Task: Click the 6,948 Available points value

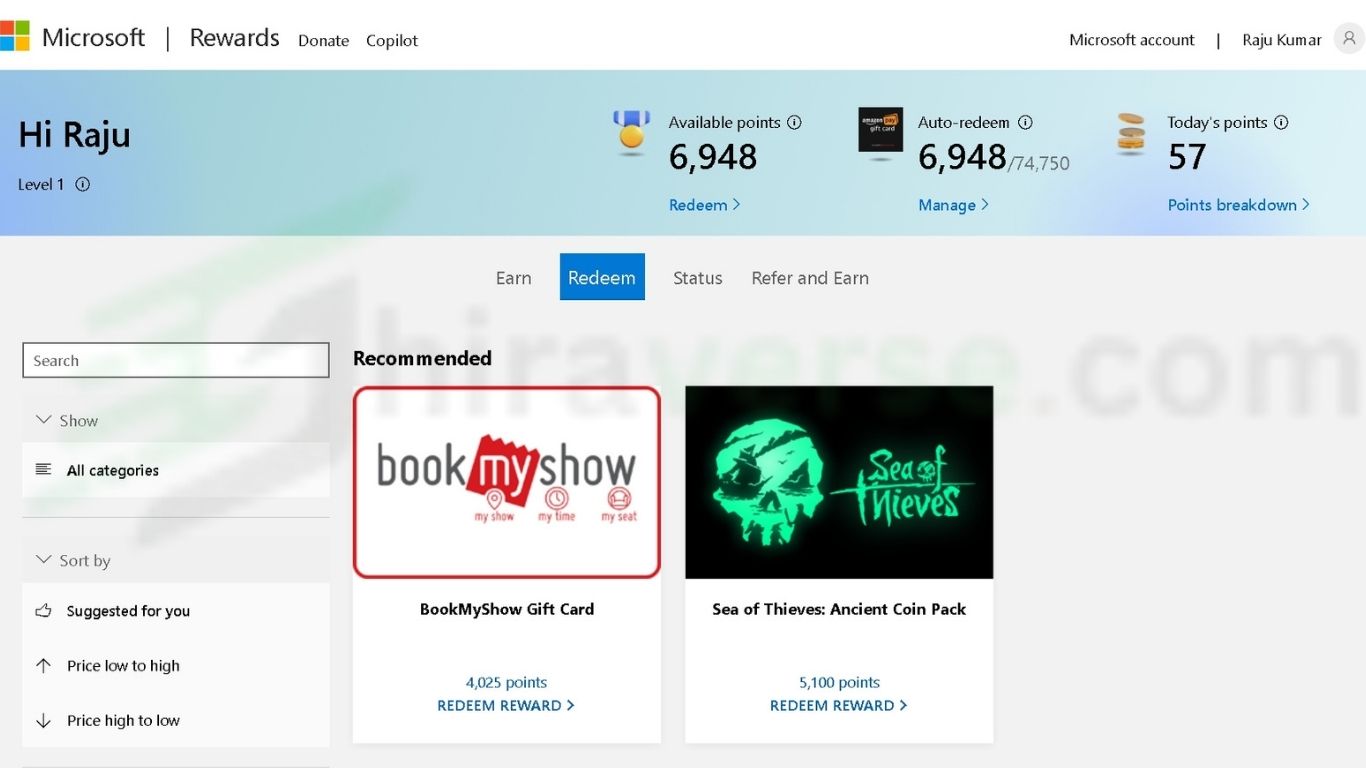Action: tap(713, 157)
